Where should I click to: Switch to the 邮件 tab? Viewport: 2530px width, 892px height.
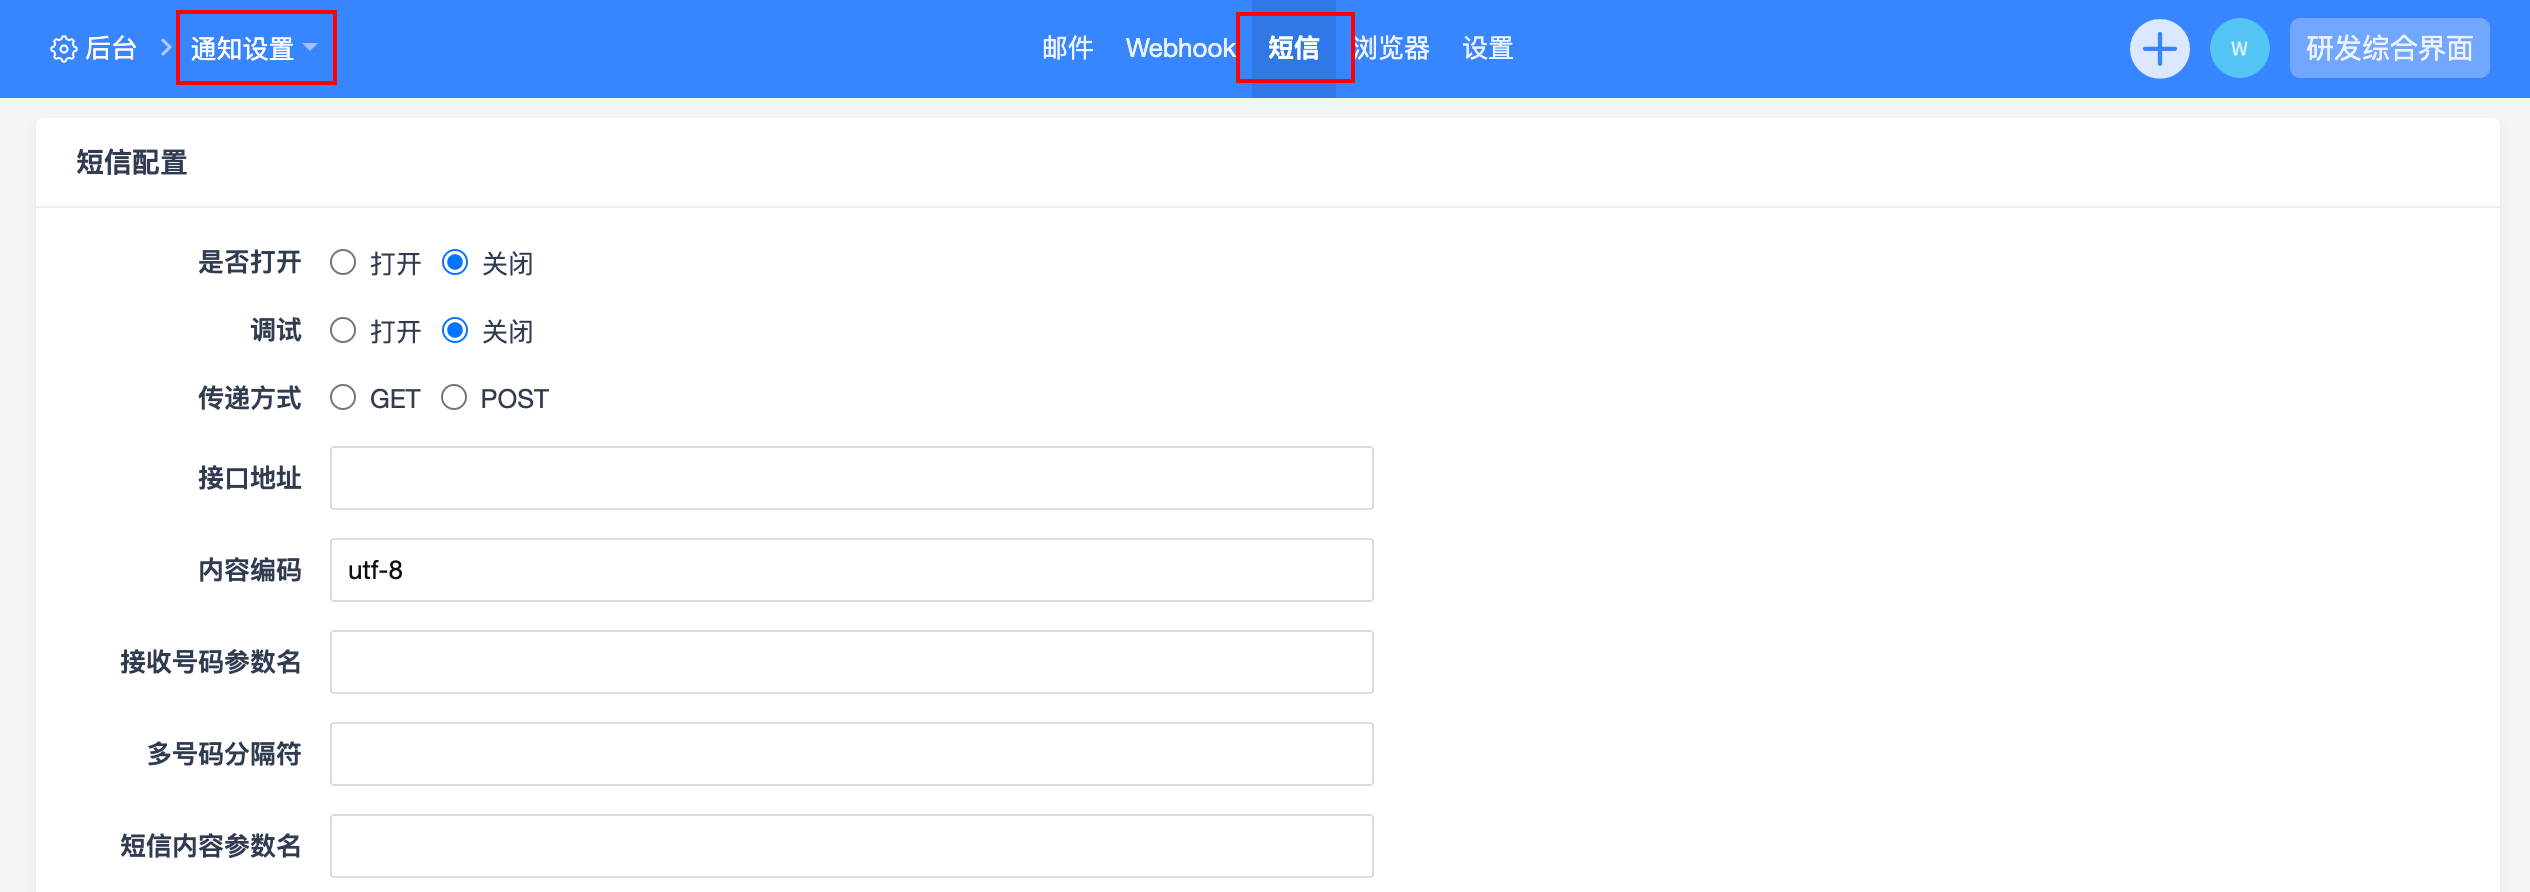pyautogui.click(x=1067, y=48)
